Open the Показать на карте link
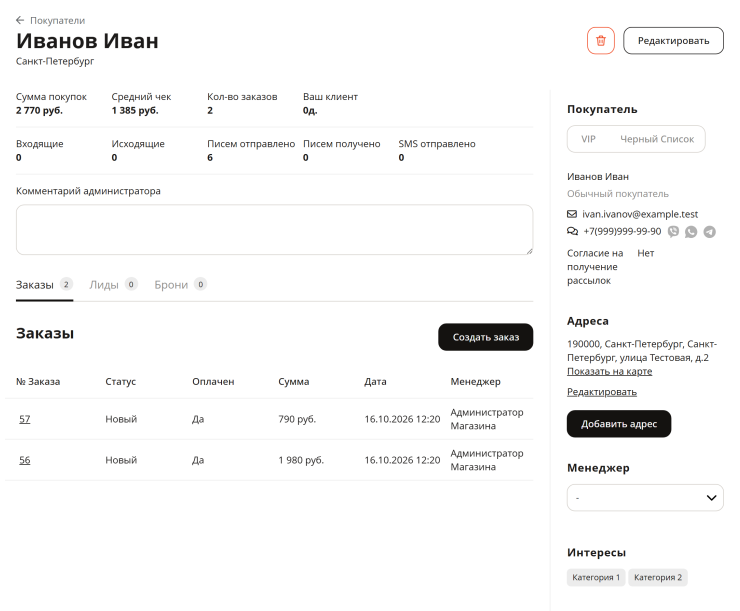This screenshot has width=740, height=611. coord(609,371)
